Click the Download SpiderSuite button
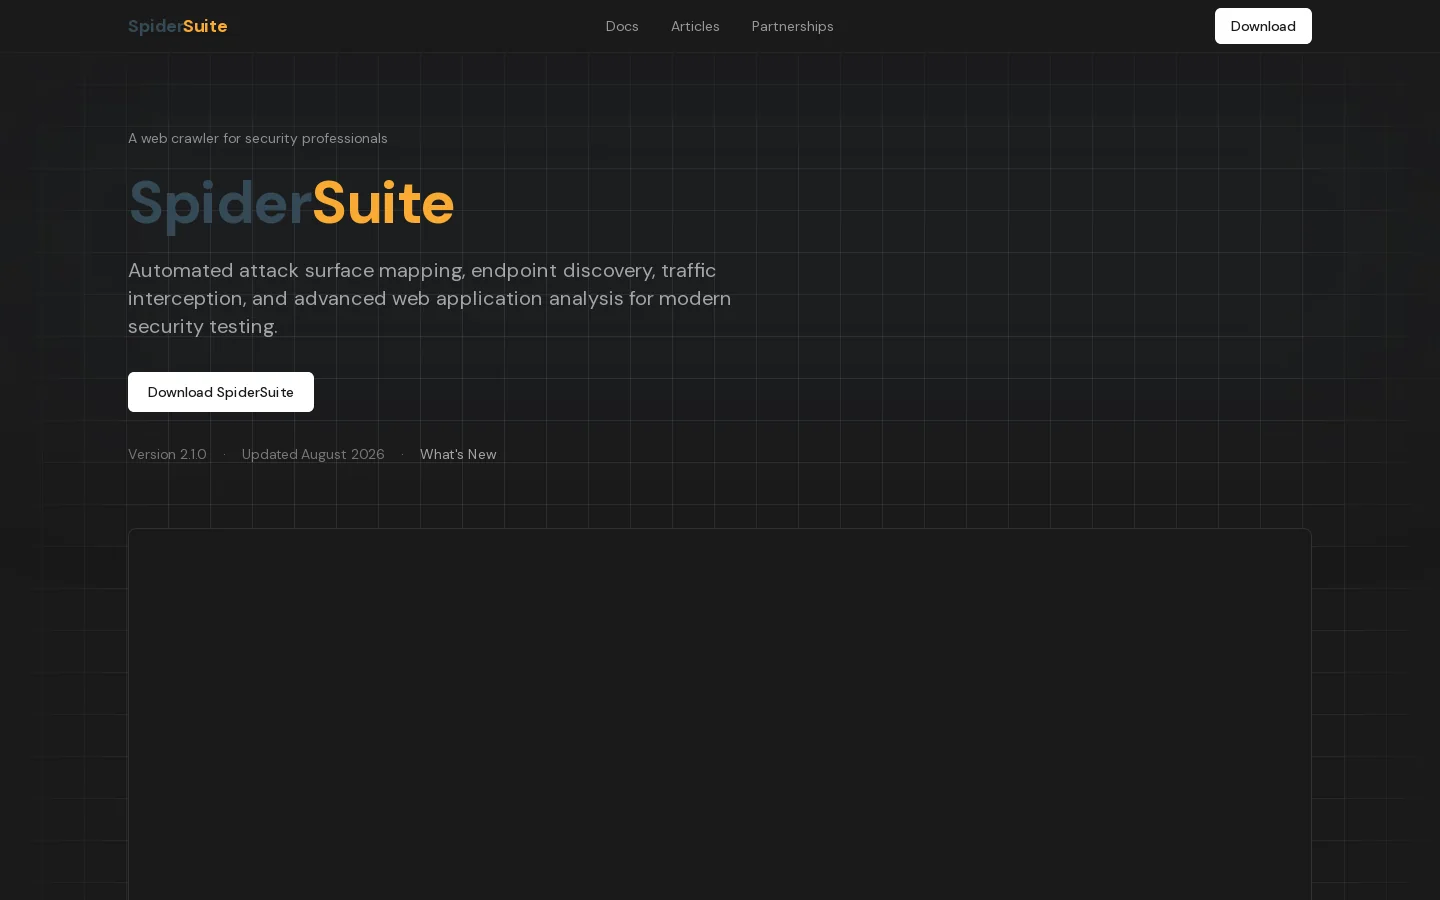 pyautogui.click(x=221, y=392)
